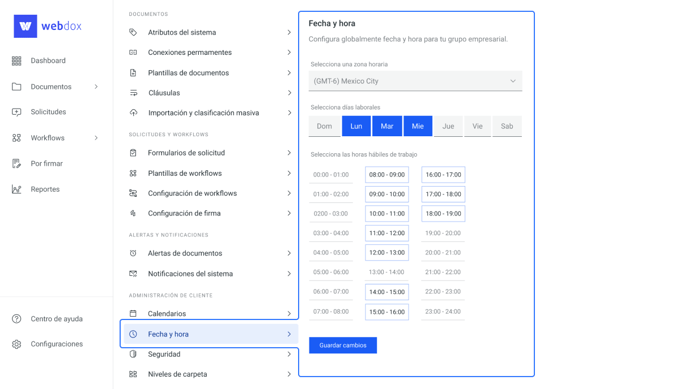Click the webdox logo icon

[25, 26]
